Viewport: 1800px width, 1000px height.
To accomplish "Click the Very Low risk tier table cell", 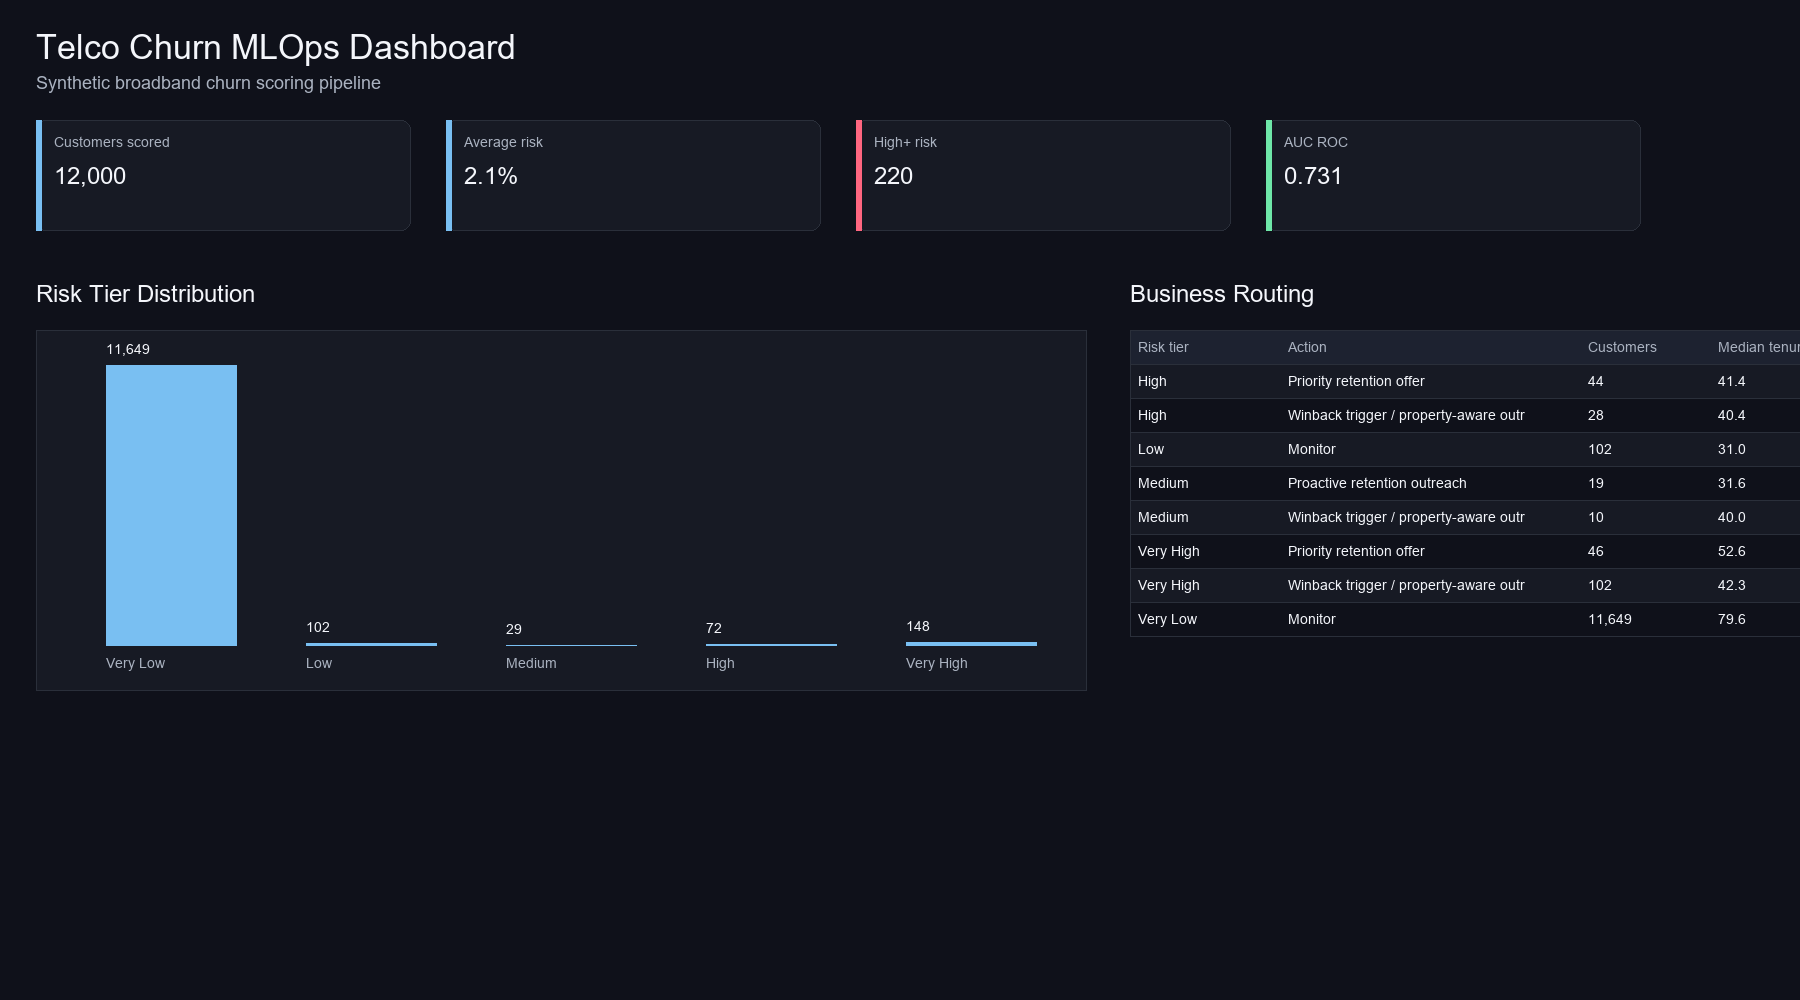I will point(1167,619).
